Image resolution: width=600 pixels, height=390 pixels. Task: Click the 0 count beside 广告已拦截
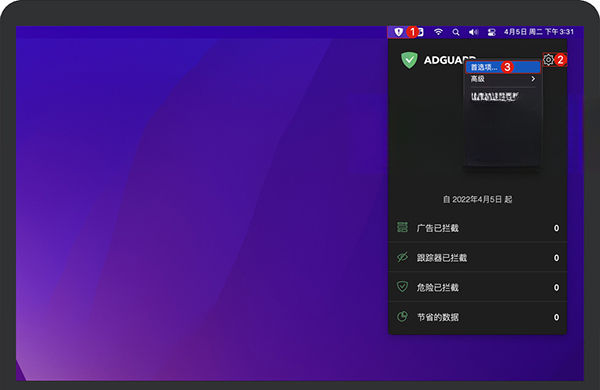pyautogui.click(x=556, y=228)
